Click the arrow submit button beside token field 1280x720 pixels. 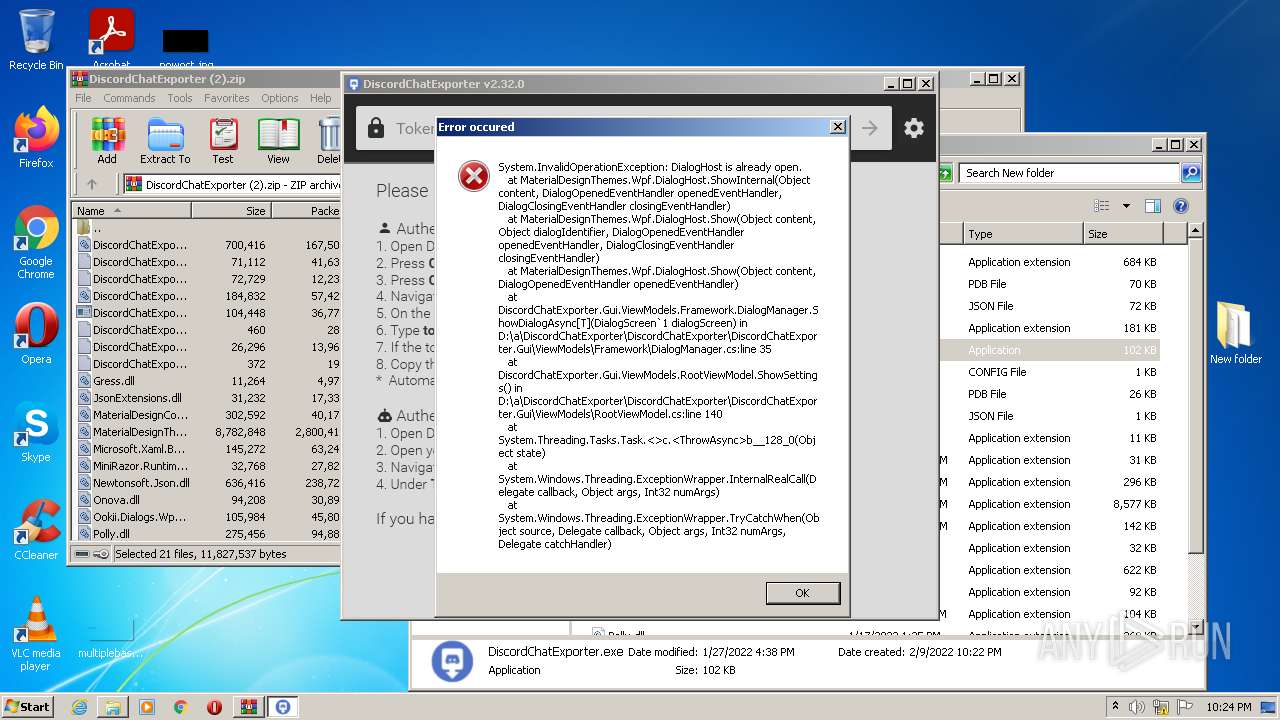(x=870, y=128)
